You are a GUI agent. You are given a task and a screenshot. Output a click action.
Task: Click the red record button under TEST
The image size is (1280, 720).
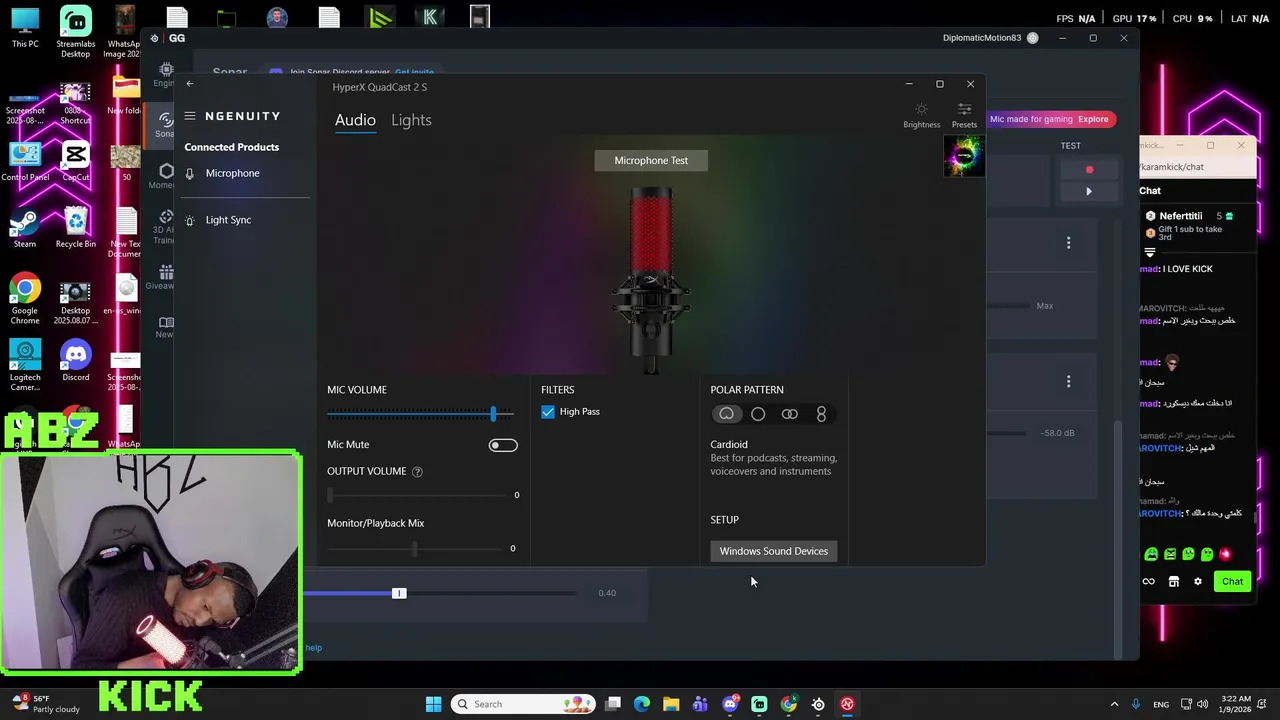pyautogui.click(x=1089, y=170)
